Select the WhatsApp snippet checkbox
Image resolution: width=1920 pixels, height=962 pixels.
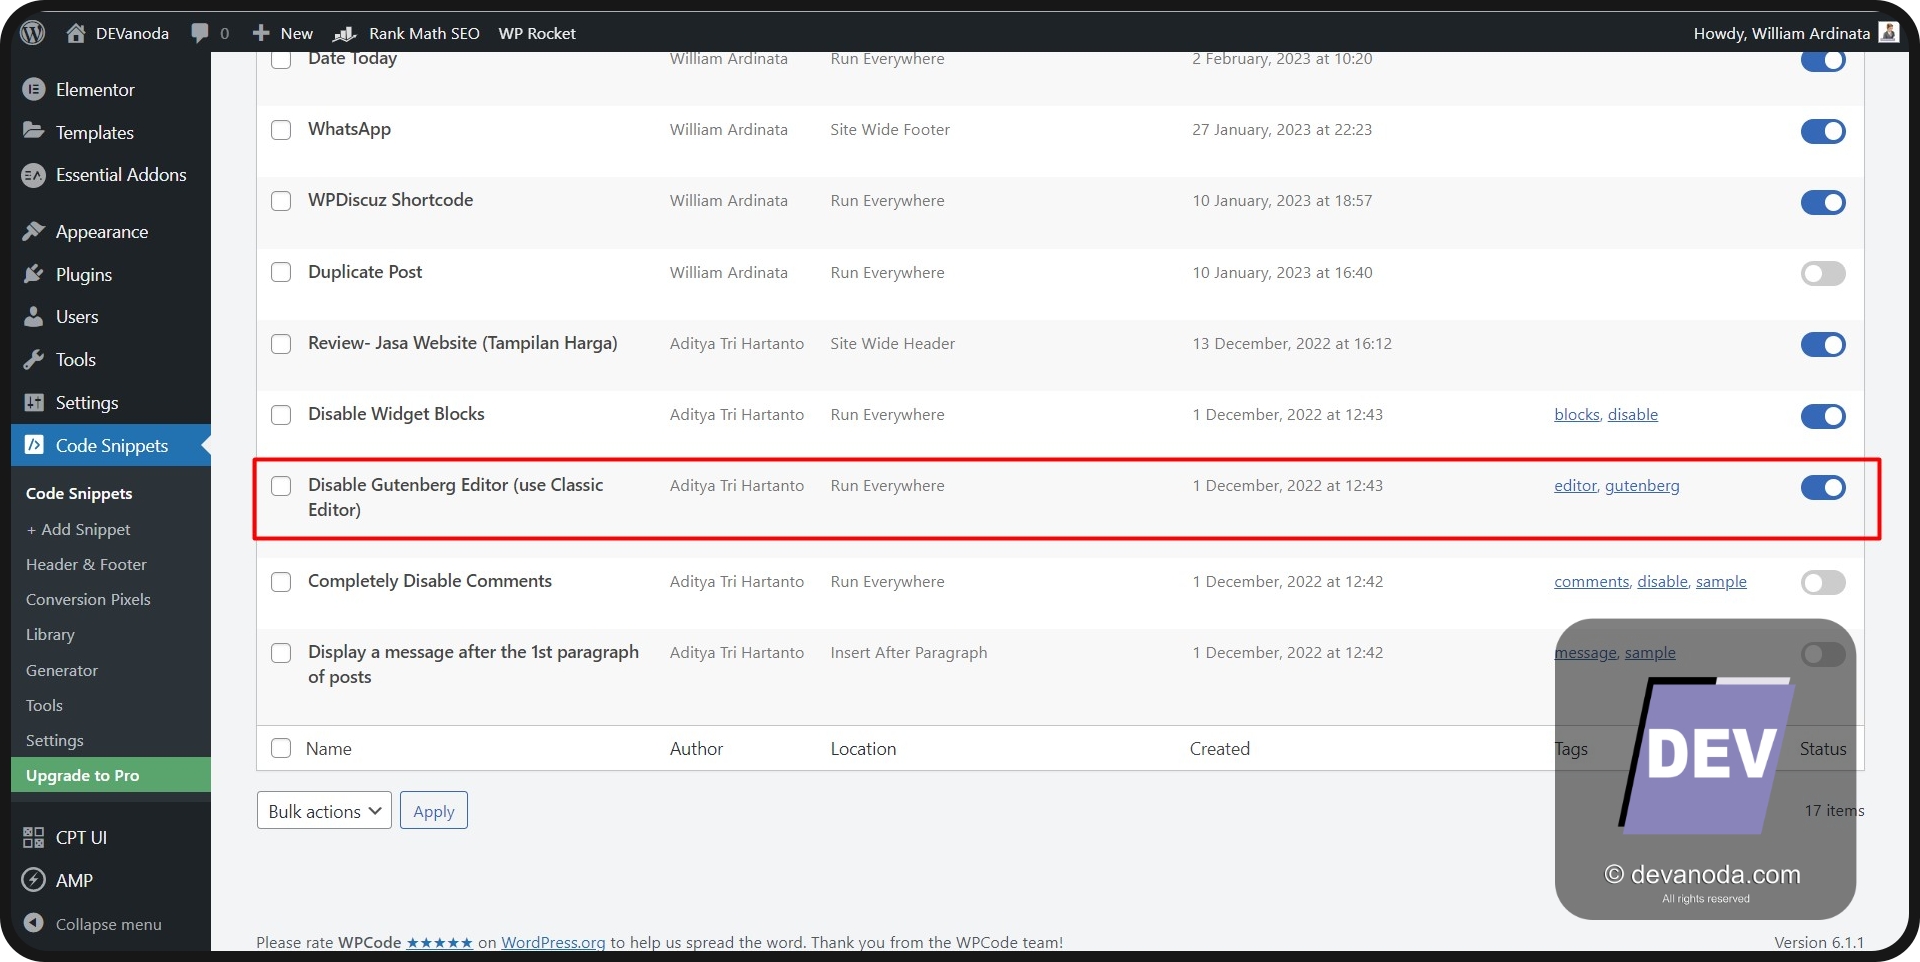(281, 130)
